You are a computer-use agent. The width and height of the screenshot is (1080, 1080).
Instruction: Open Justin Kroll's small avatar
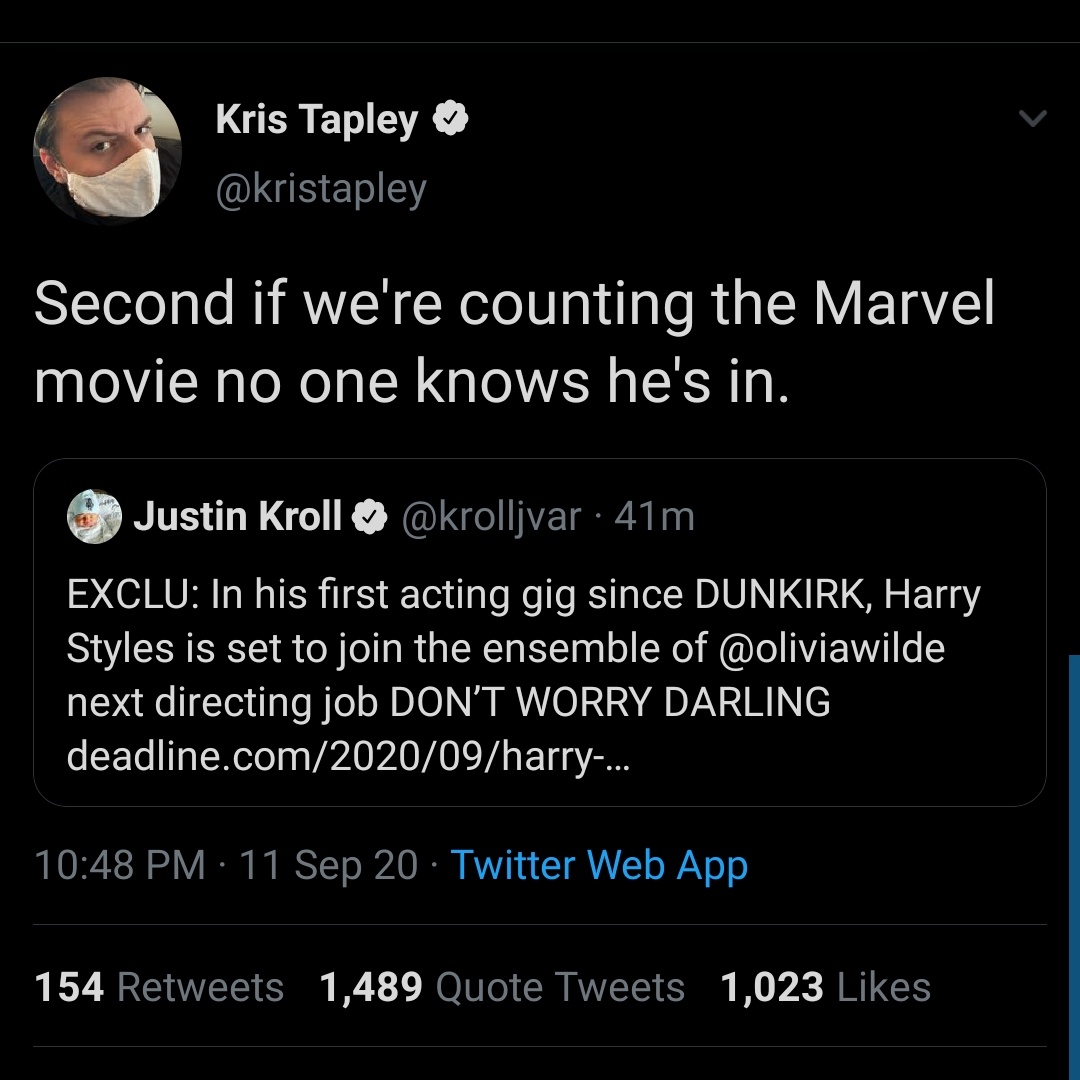click(93, 516)
